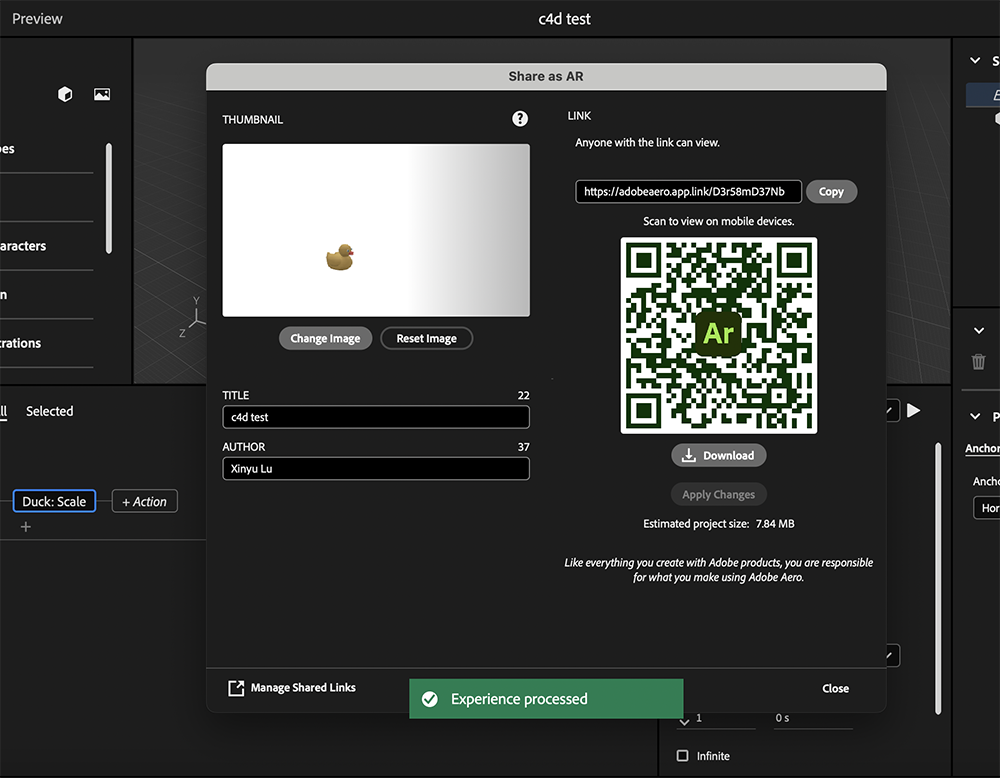Copy the share link using the Copy button
This screenshot has height=778, width=1000.
831,191
